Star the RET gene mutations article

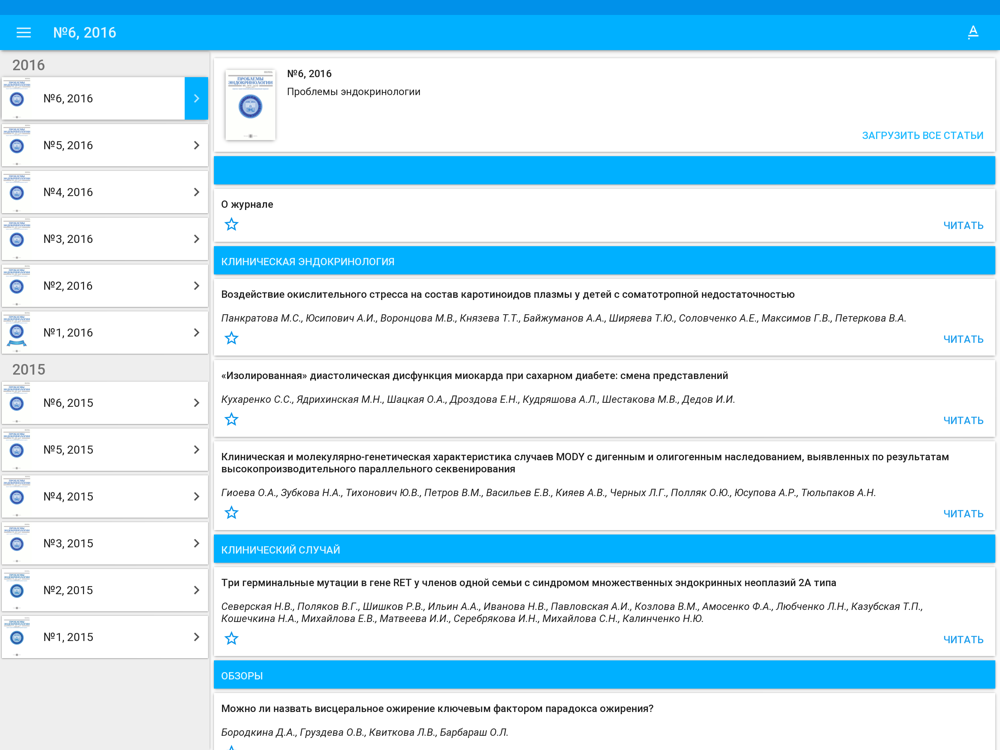click(232, 638)
